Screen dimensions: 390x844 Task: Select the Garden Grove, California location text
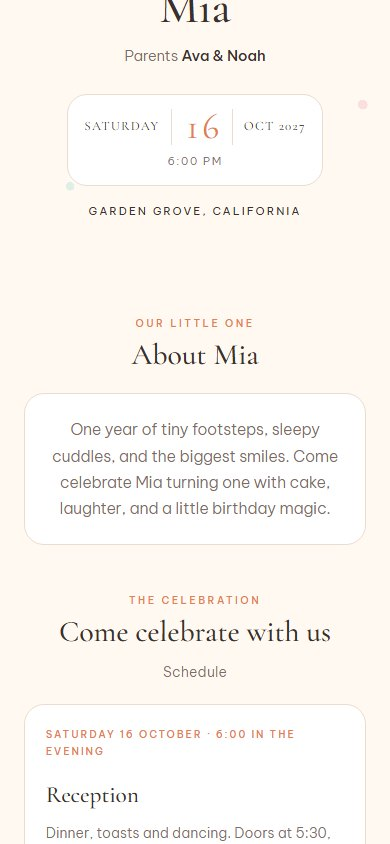pos(195,211)
